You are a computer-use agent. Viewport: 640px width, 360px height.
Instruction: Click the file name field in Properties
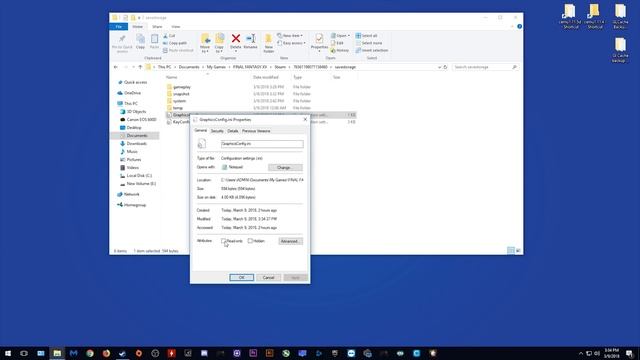click(262, 144)
